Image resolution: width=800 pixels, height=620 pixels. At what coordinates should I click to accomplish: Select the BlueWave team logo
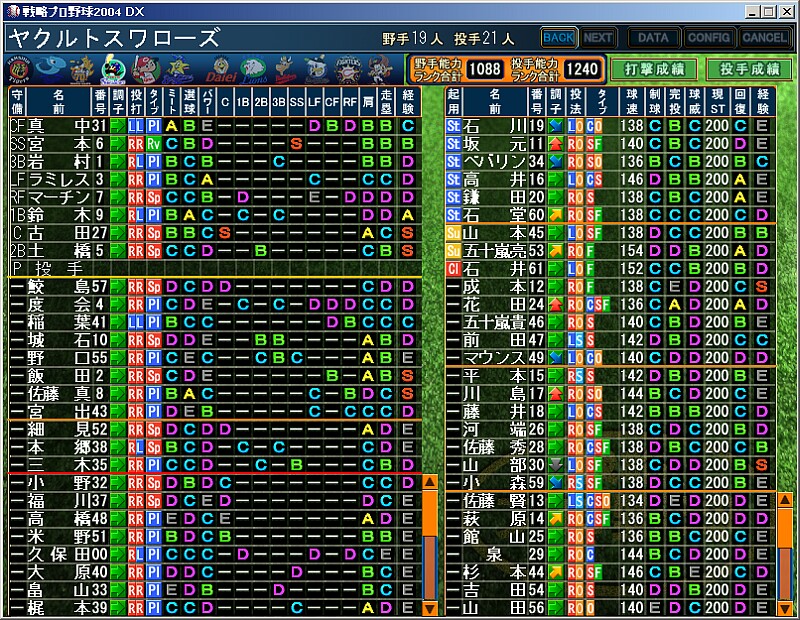tap(380, 69)
